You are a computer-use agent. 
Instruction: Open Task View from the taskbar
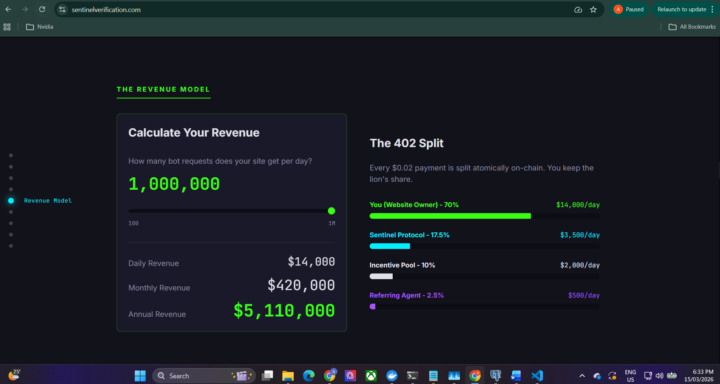pos(267,376)
